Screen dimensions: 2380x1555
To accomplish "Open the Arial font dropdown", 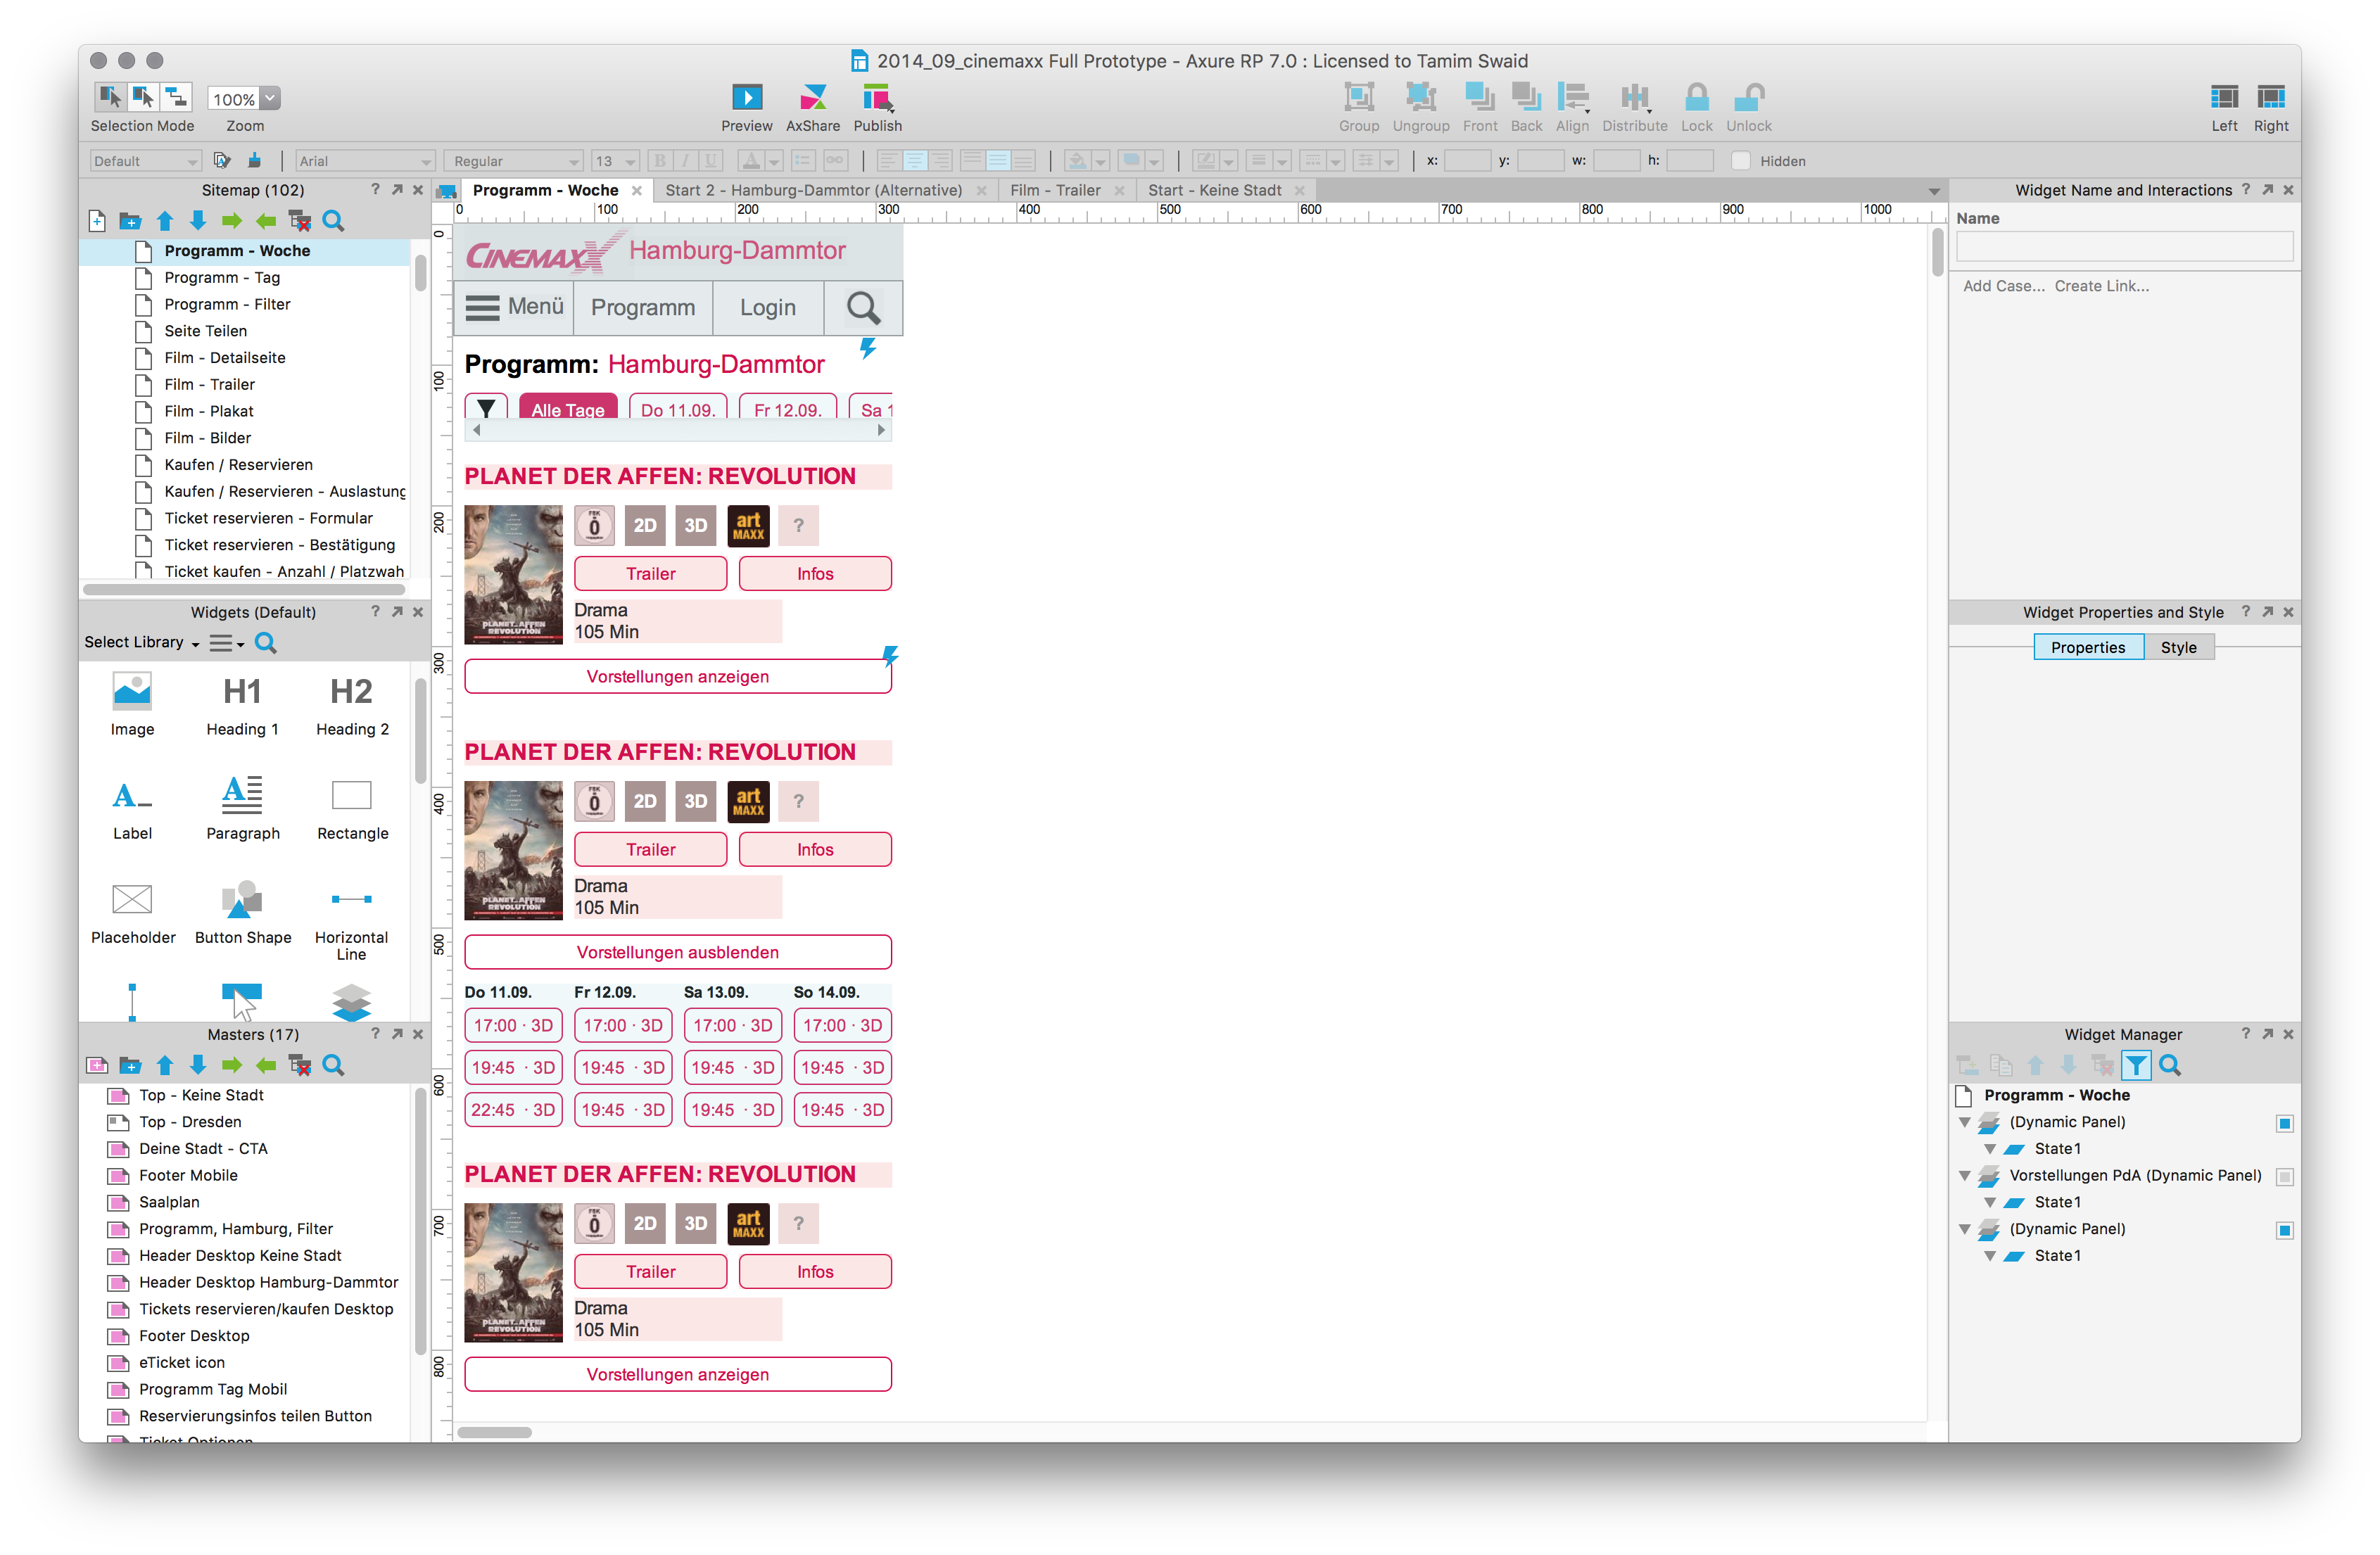I will pos(364,161).
